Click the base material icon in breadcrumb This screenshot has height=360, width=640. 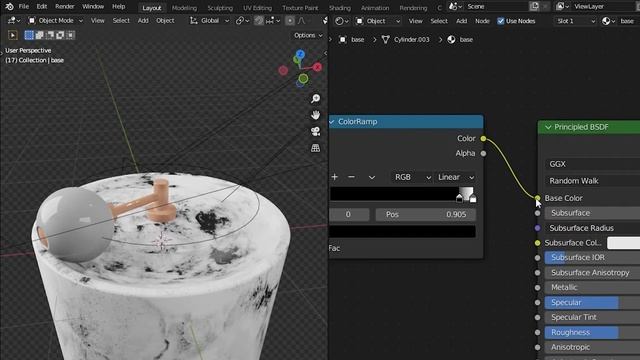[x=451, y=40]
